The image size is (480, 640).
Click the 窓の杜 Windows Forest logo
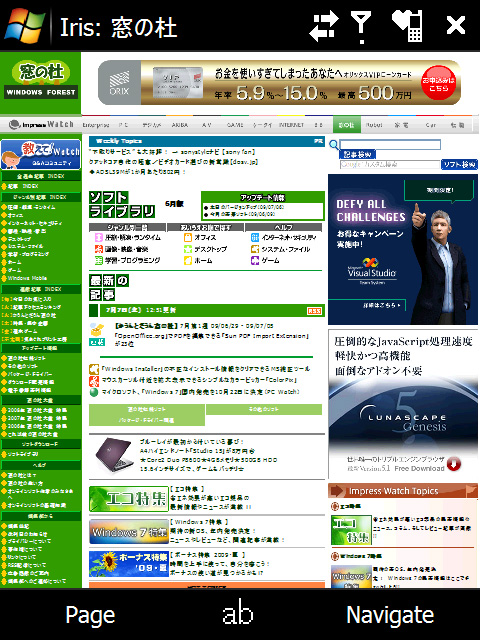(x=41, y=79)
